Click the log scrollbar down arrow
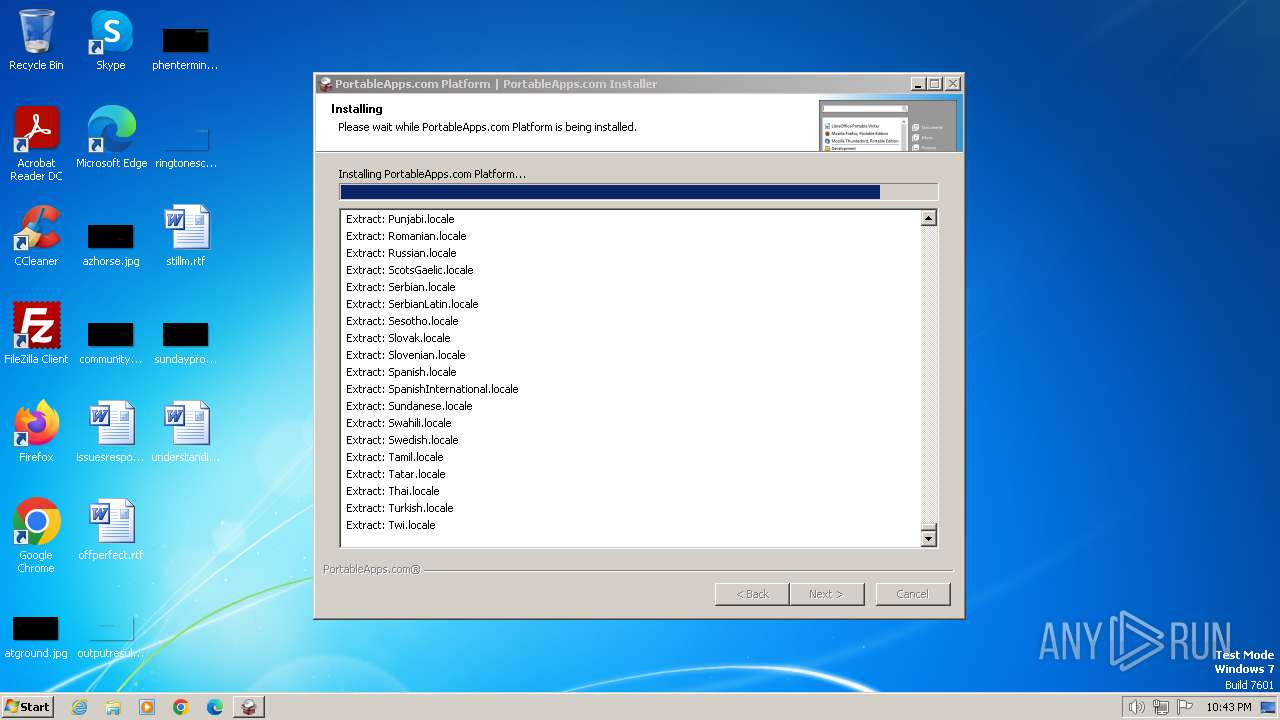This screenshot has height=720, width=1280. coord(928,539)
